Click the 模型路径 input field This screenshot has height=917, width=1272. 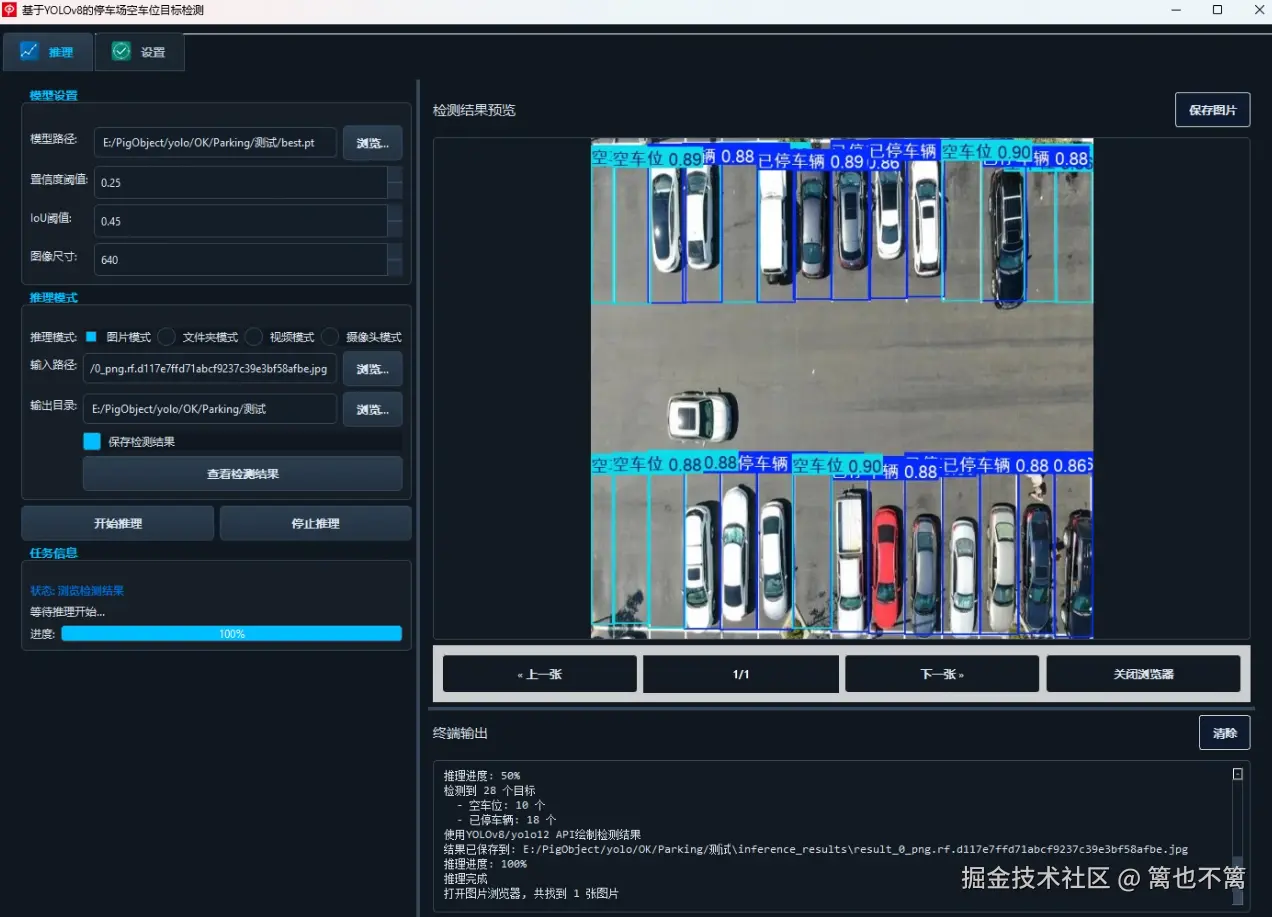coord(215,143)
